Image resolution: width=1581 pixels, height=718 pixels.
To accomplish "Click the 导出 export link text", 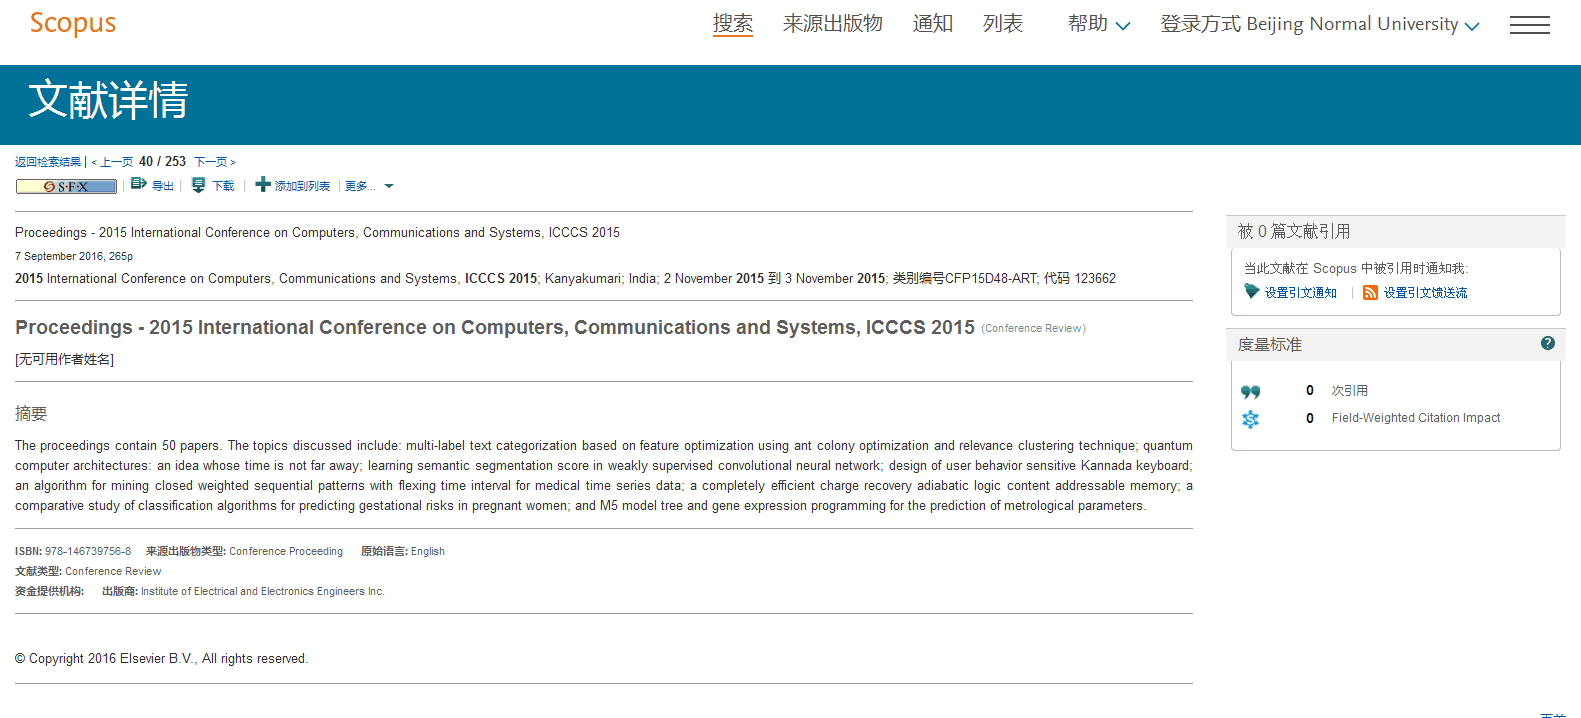I will (x=163, y=186).
